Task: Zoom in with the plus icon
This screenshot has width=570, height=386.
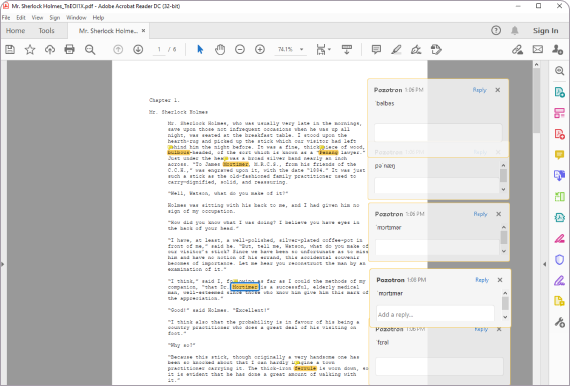Action: point(260,49)
